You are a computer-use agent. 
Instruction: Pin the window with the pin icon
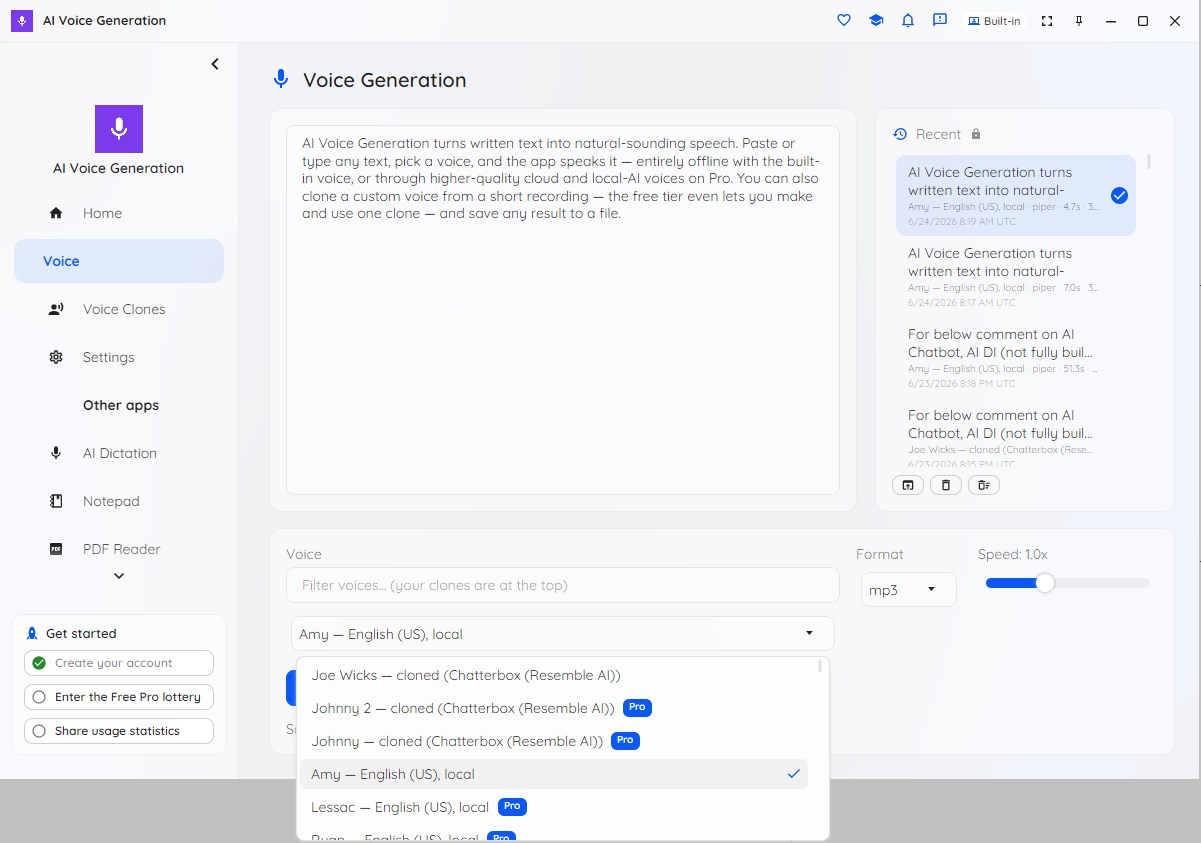click(x=1079, y=21)
